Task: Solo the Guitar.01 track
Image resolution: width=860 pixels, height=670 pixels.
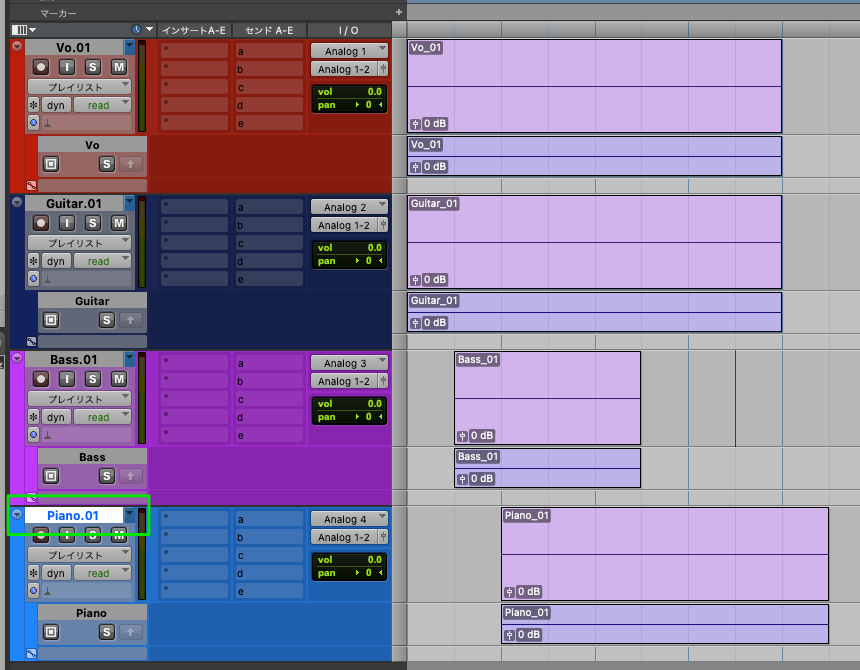Action: pyautogui.click(x=92, y=223)
